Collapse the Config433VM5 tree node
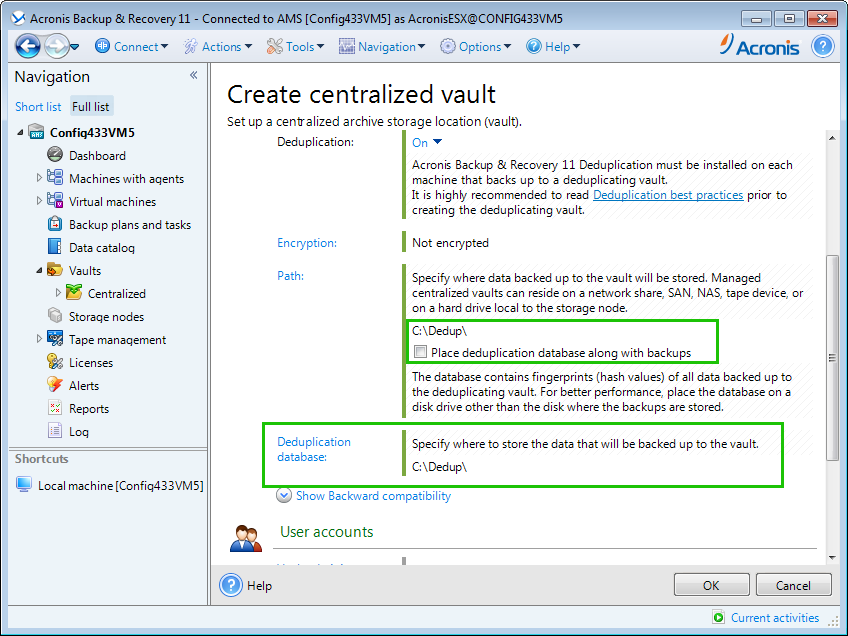Screen dimensions: 848x636 (20, 132)
